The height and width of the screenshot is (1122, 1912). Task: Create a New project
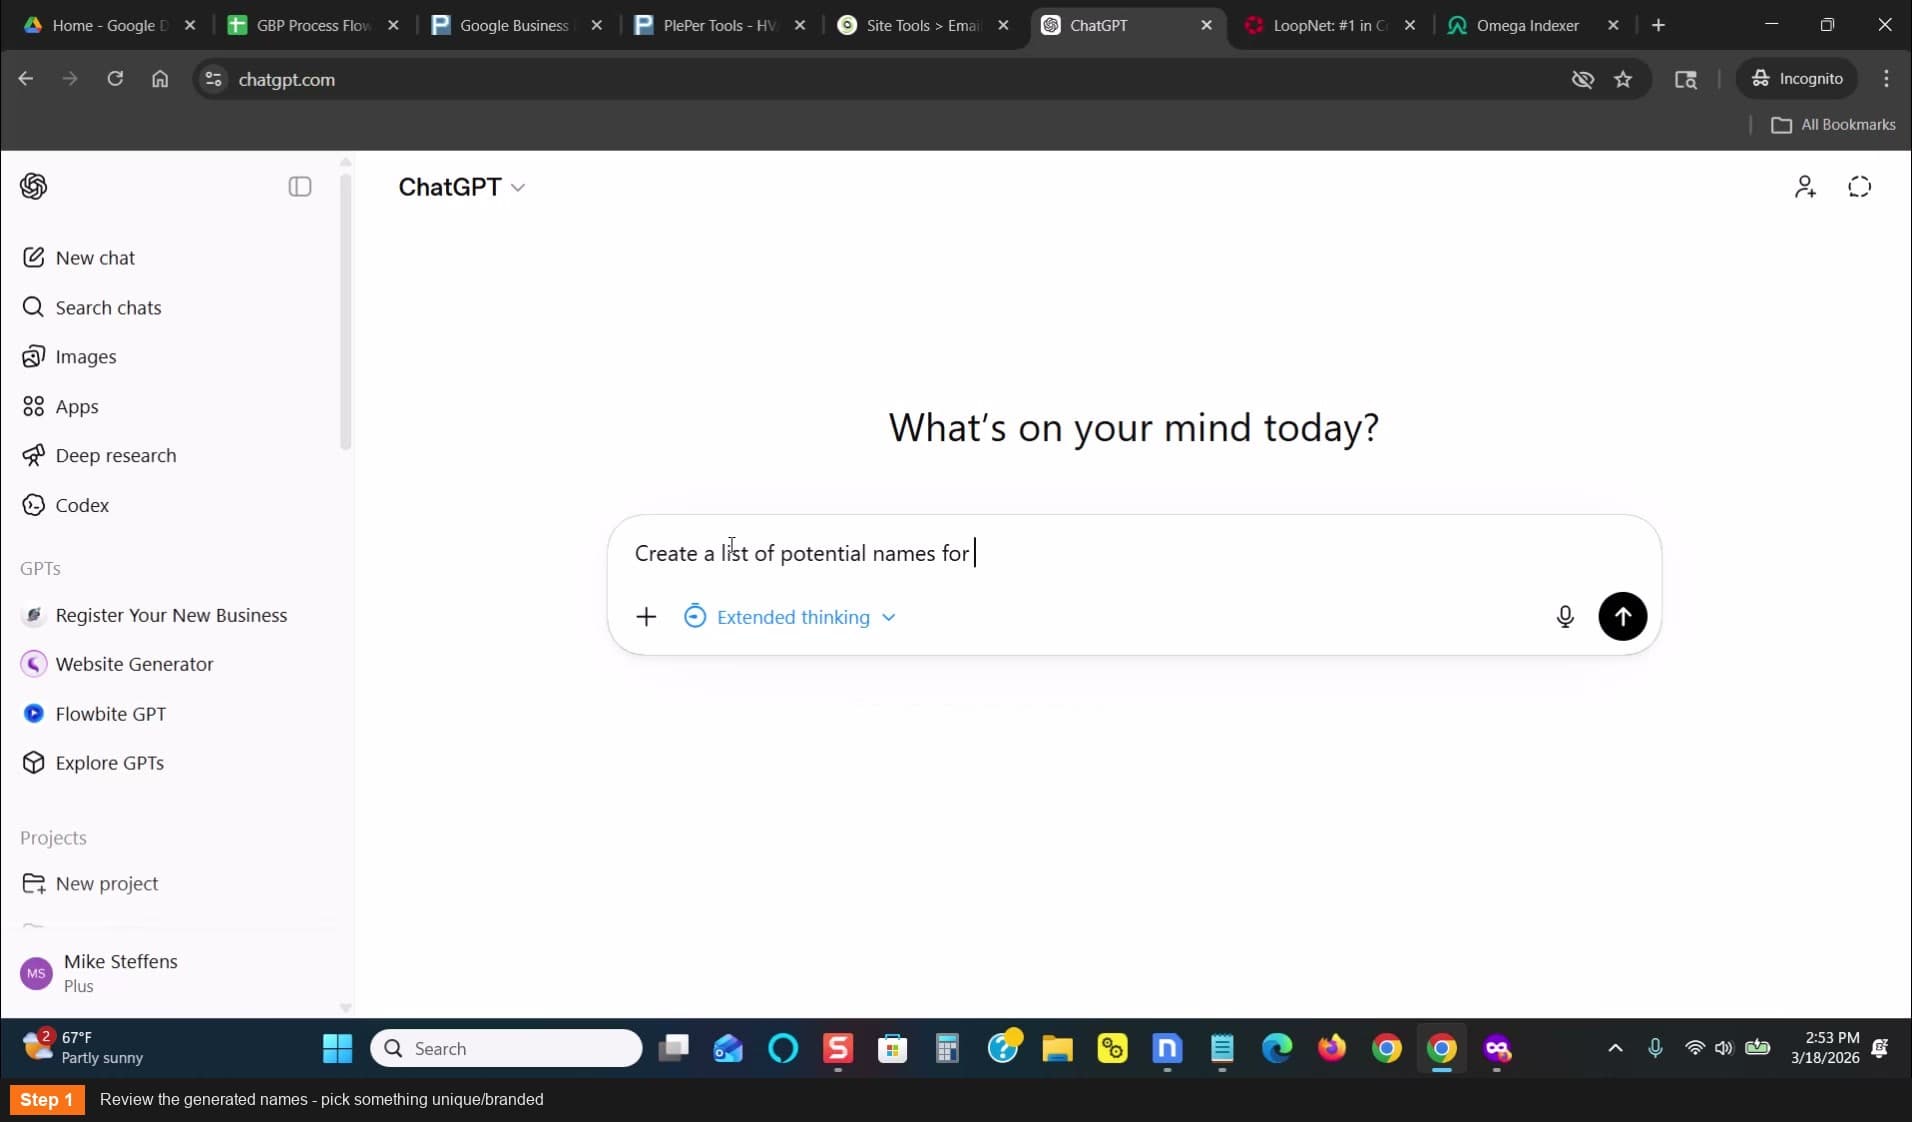pos(90,884)
